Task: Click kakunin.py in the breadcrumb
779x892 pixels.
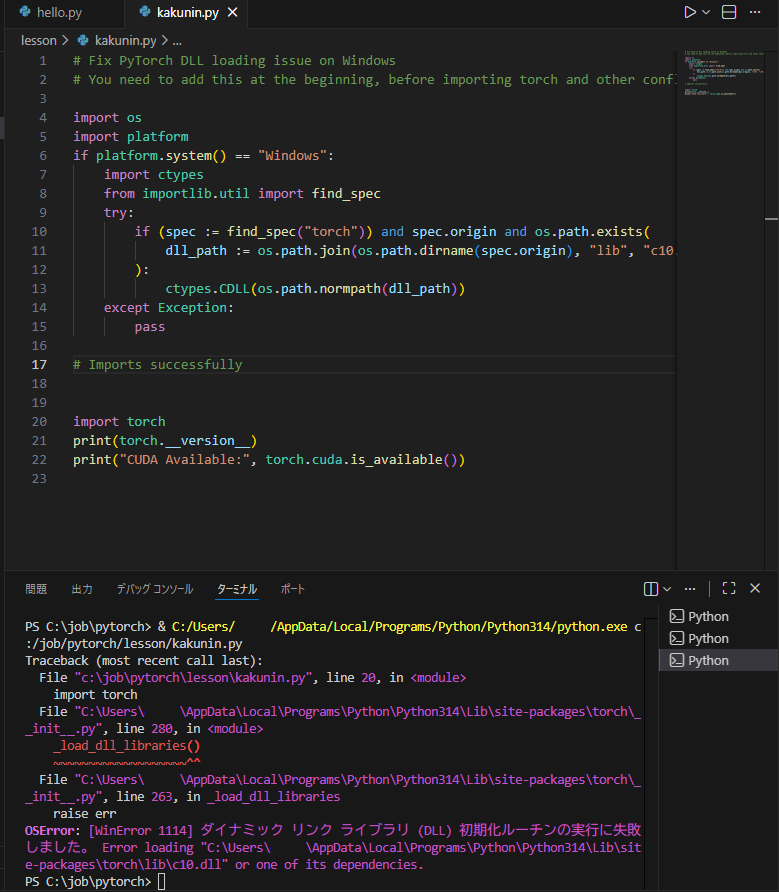Action: (125, 40)
